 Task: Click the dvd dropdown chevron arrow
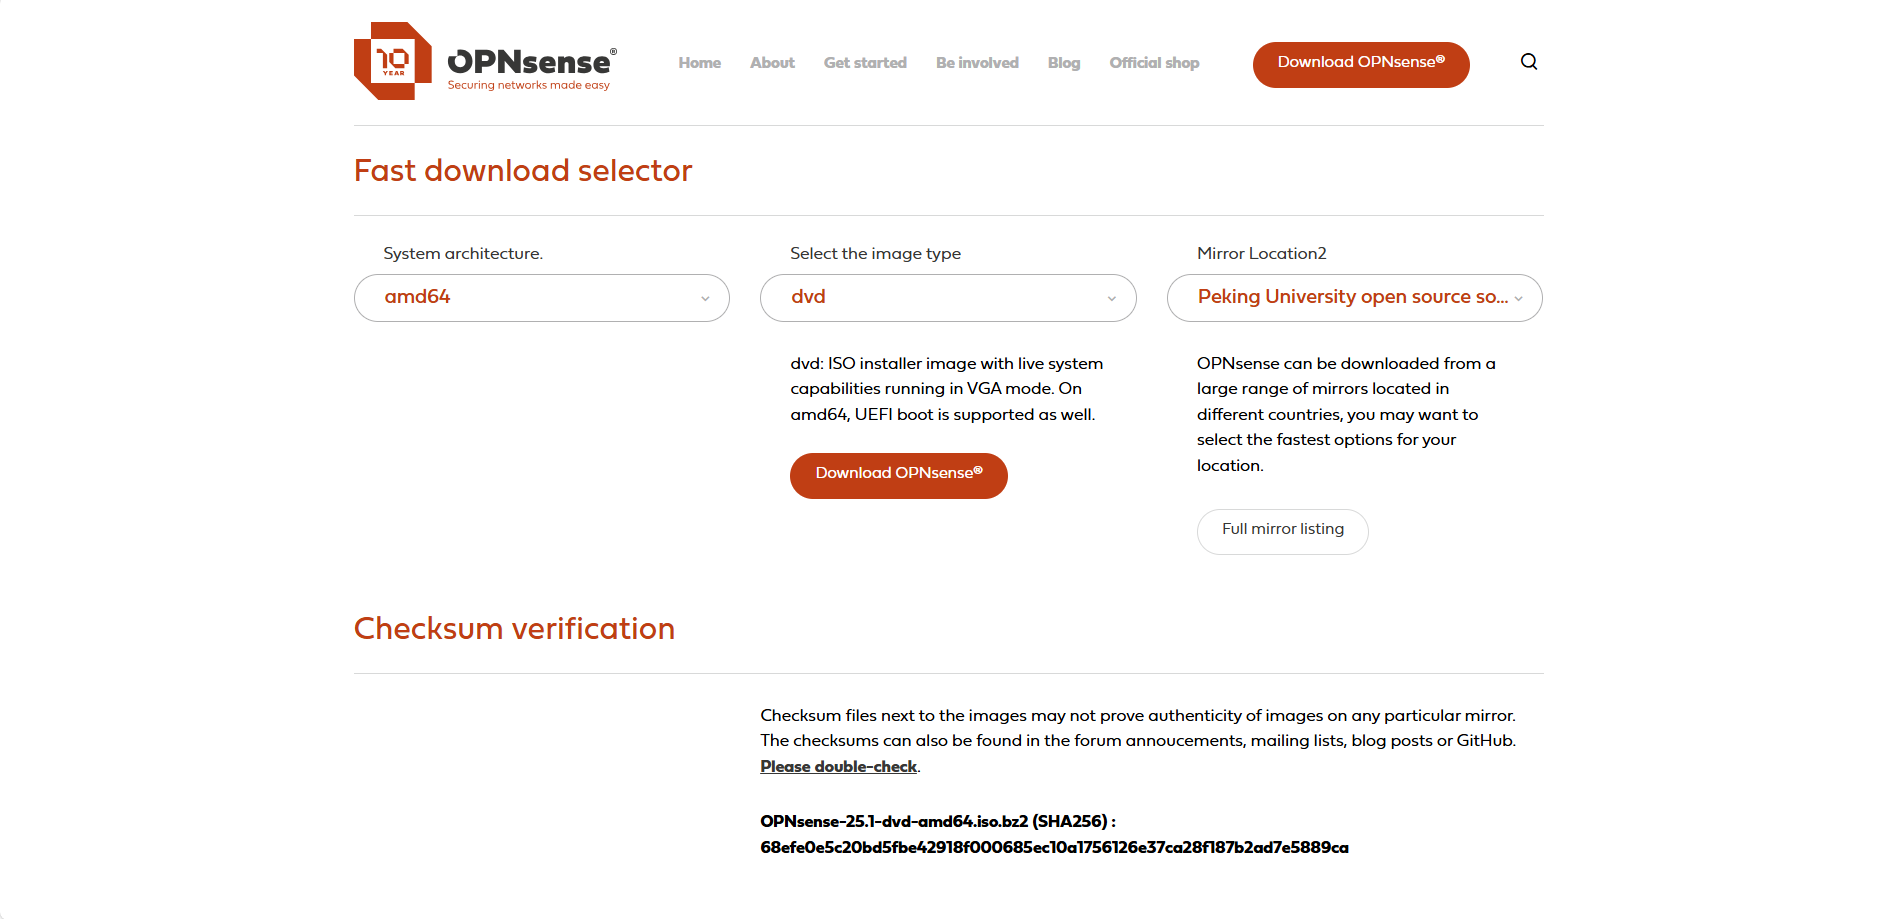pos(1111,299)
